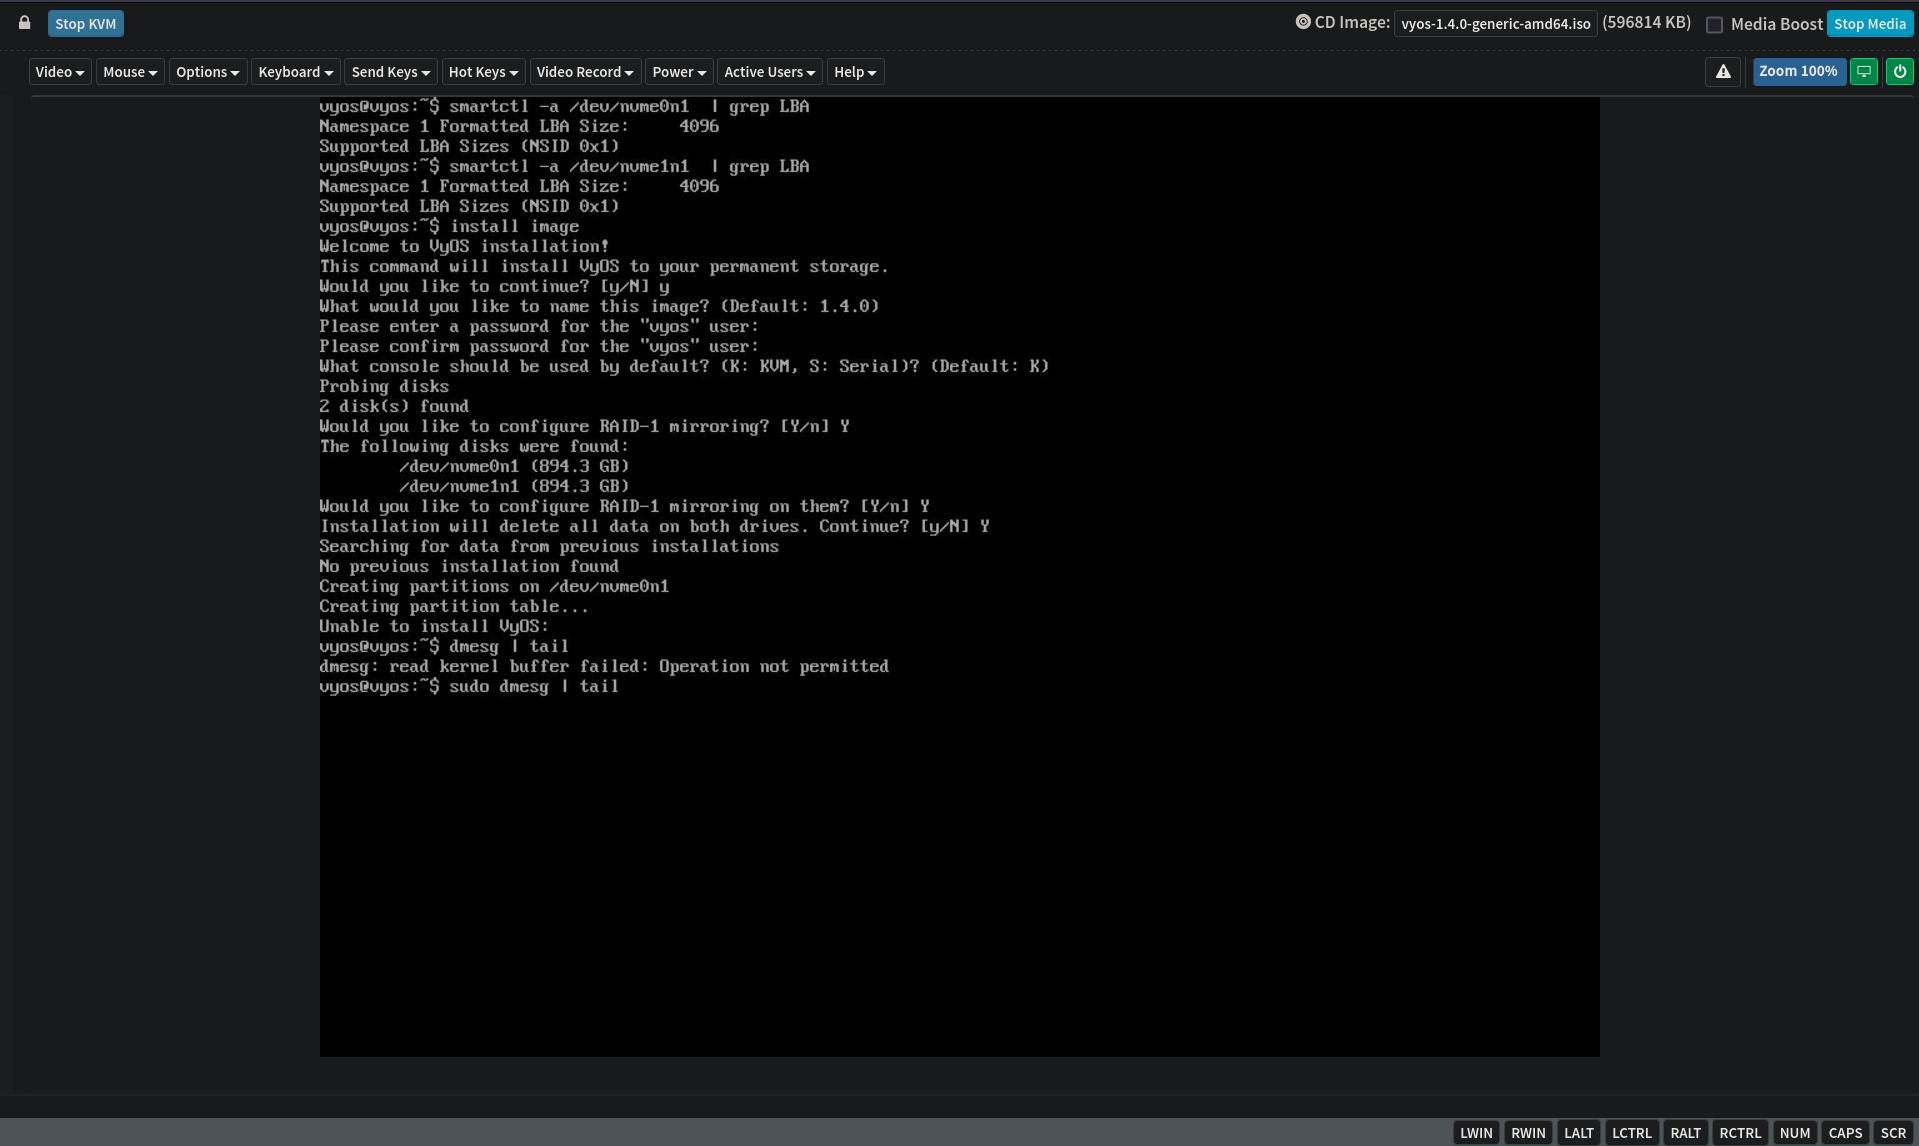
Task: Click the Zoom 100% button
Action: point(1797,72)
